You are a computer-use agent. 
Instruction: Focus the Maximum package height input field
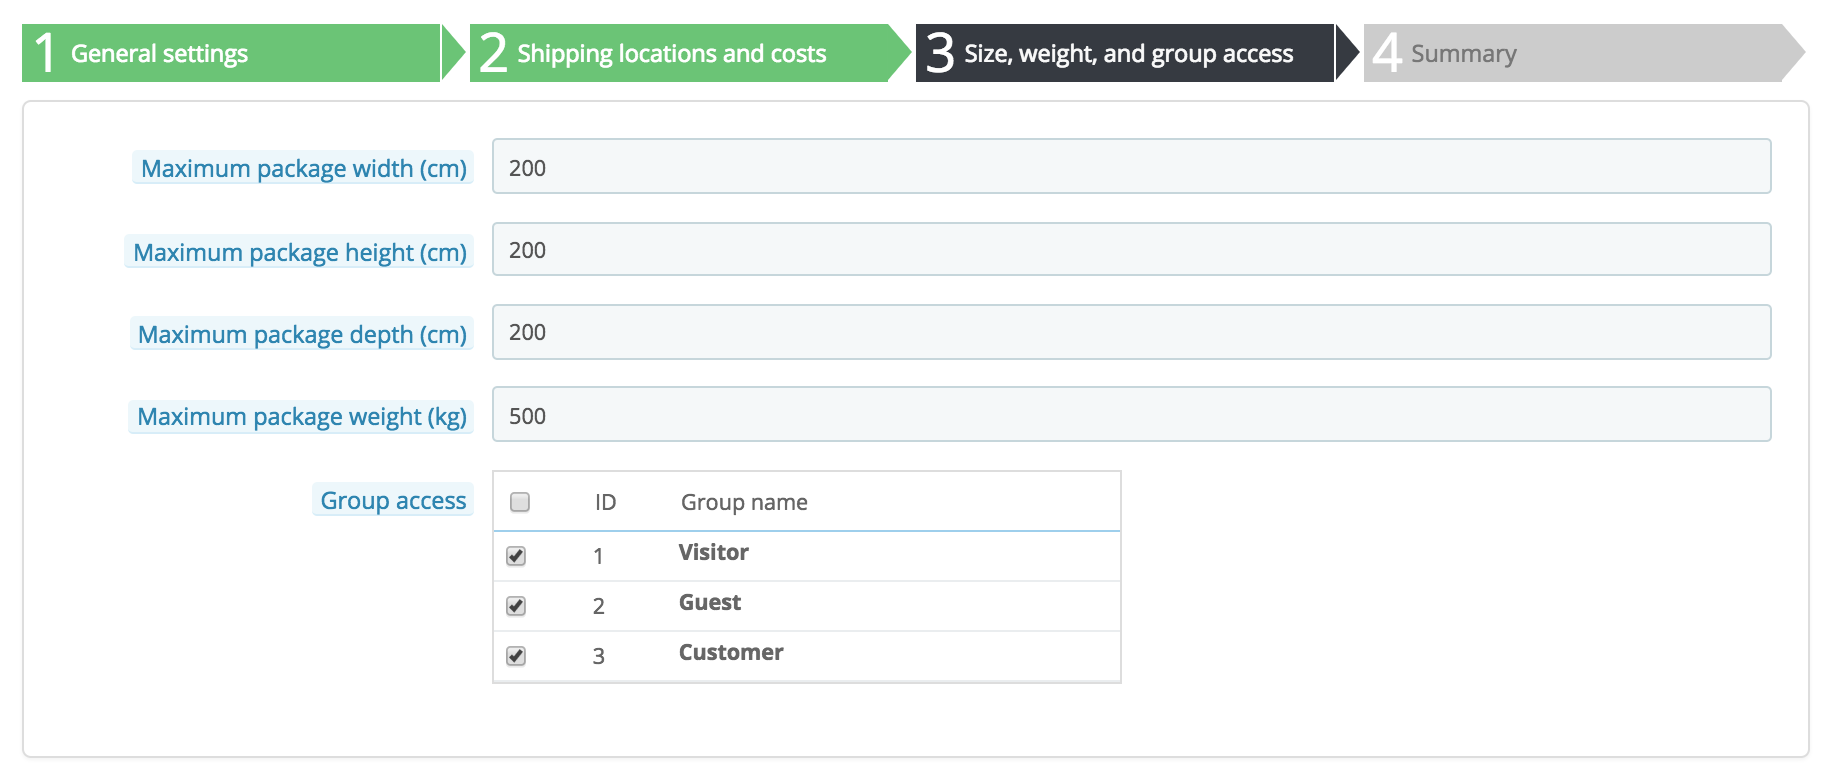tap(1131, 250)
